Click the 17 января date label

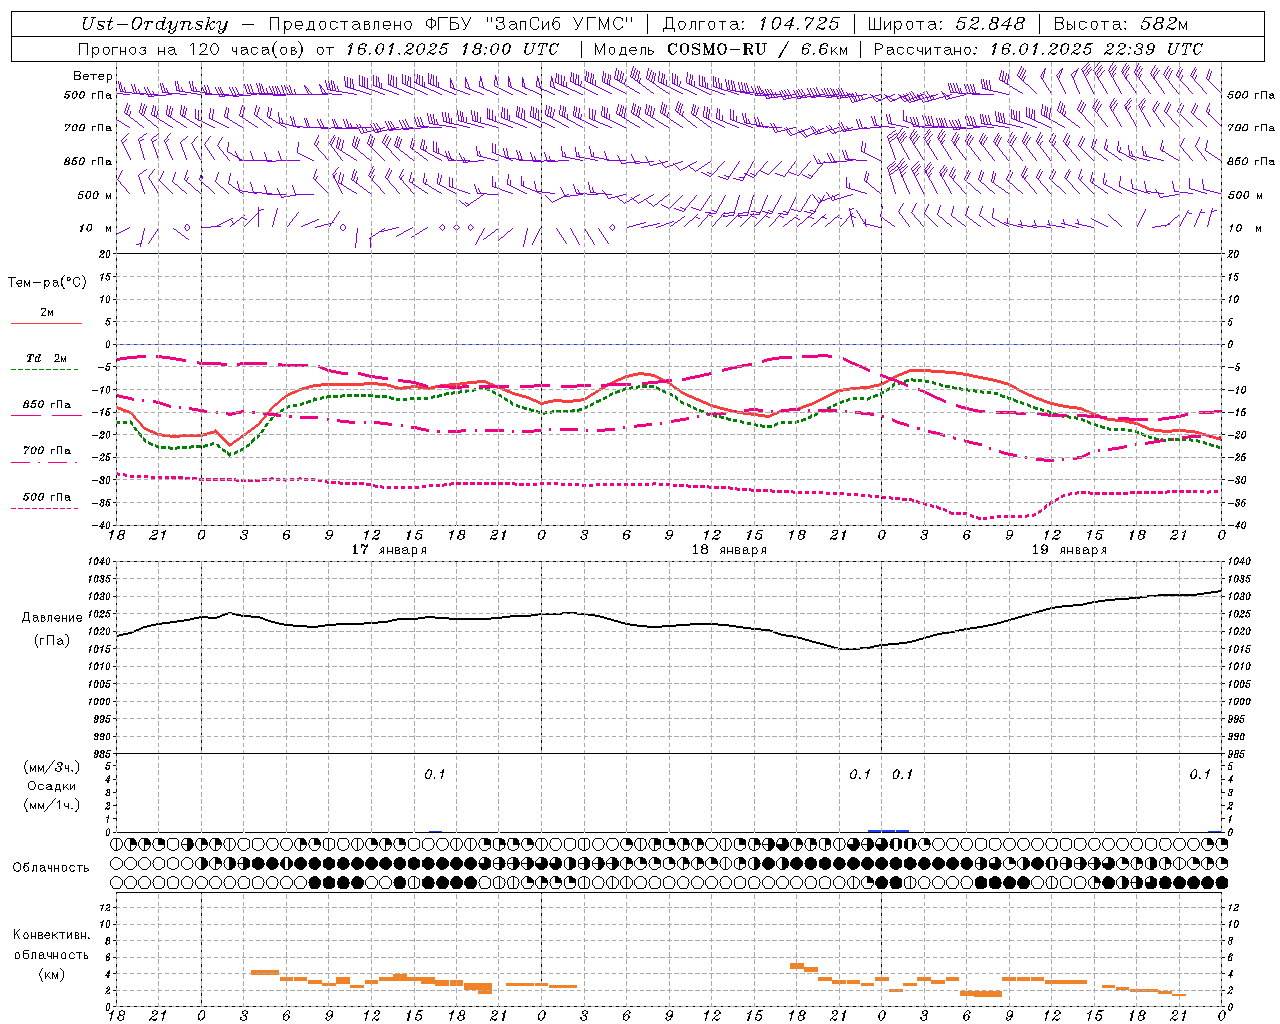click(389, 550)
